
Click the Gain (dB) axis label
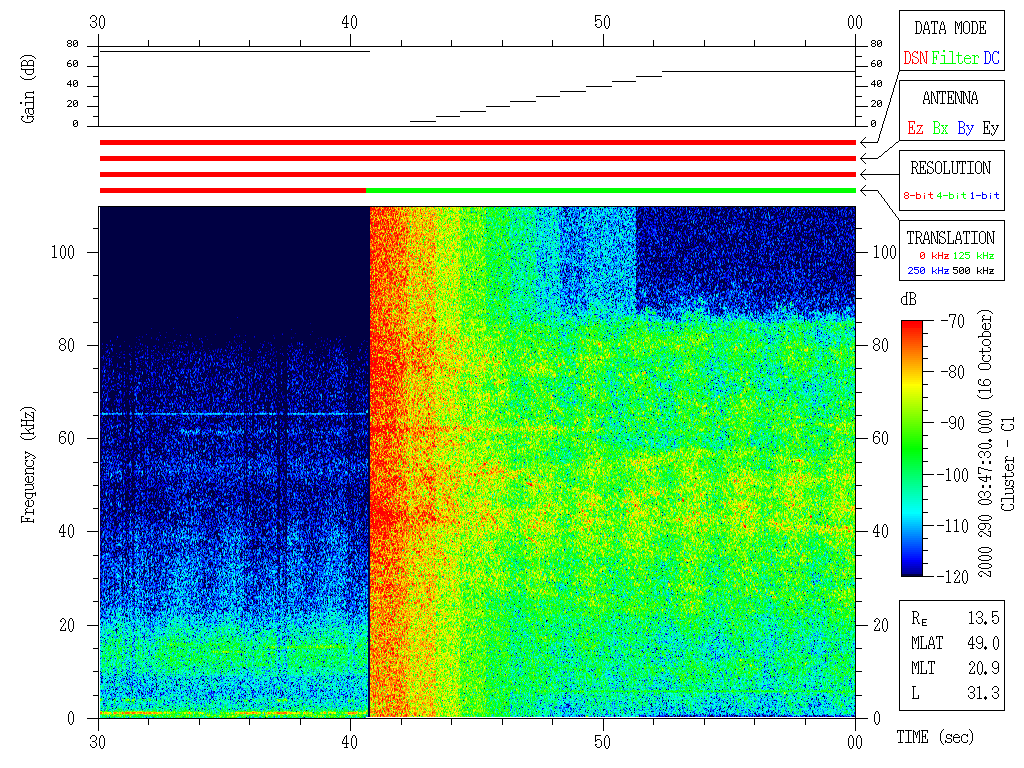[27, 98]
